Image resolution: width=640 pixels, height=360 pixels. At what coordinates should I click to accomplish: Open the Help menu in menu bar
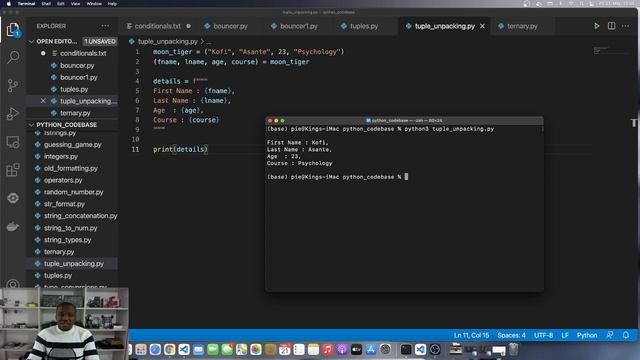tap(112, 4)
